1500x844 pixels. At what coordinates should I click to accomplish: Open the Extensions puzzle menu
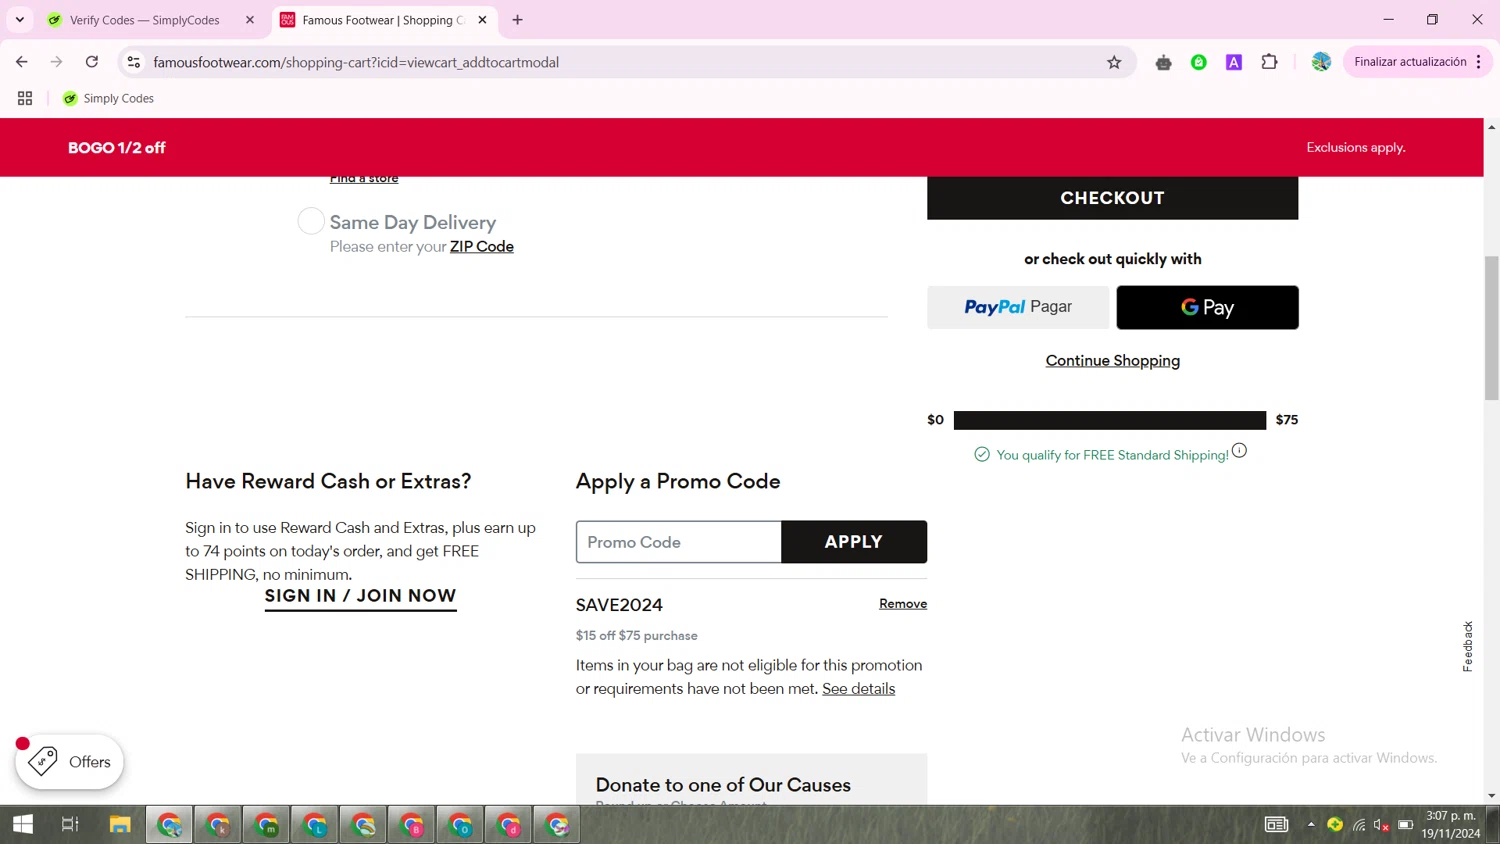(1269, 62)
